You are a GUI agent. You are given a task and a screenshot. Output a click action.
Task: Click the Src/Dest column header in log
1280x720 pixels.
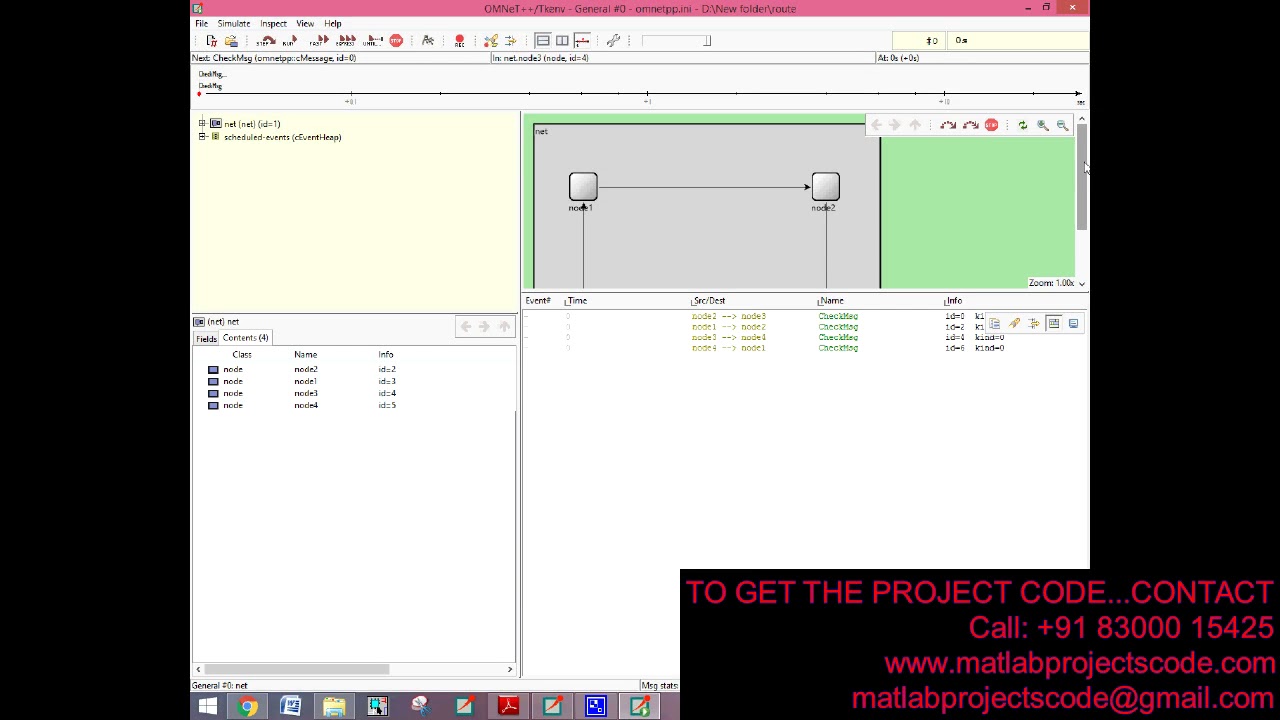click(x=708, y=301)
